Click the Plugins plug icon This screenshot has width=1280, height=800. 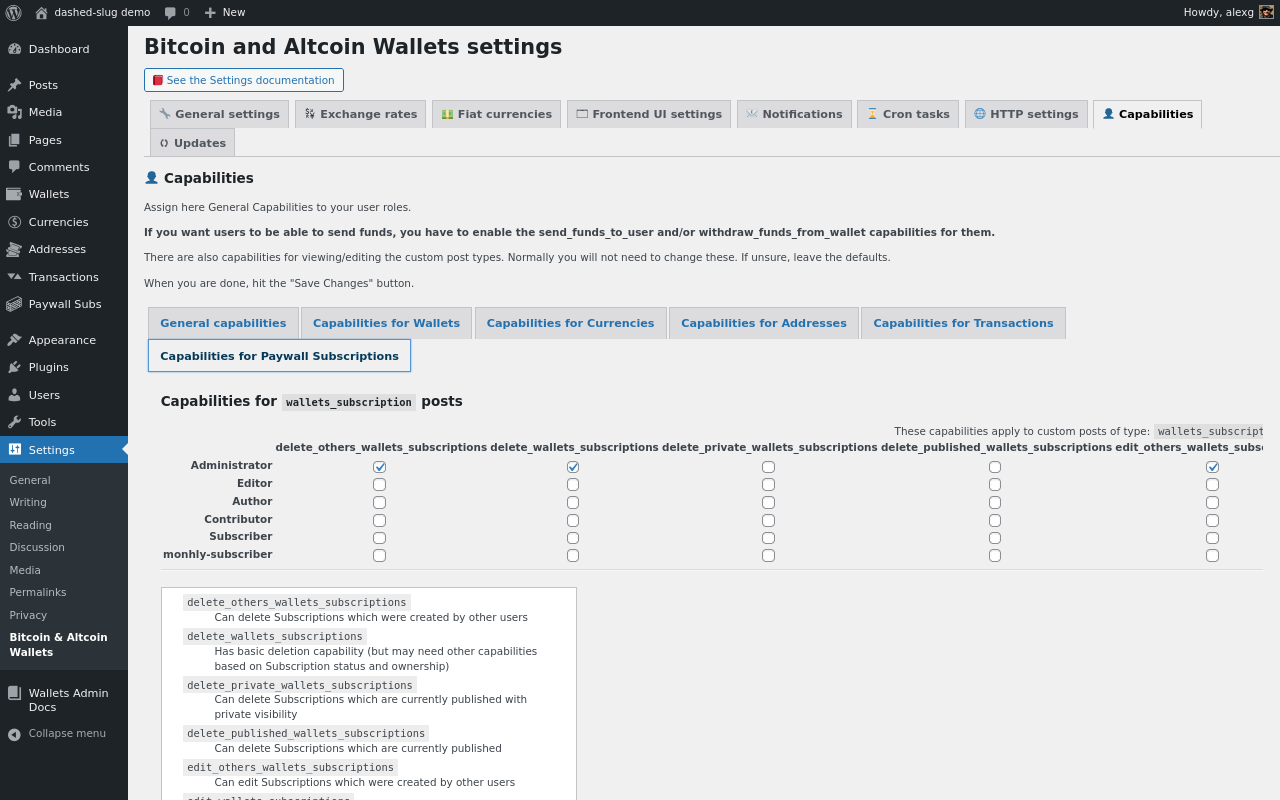14,367
